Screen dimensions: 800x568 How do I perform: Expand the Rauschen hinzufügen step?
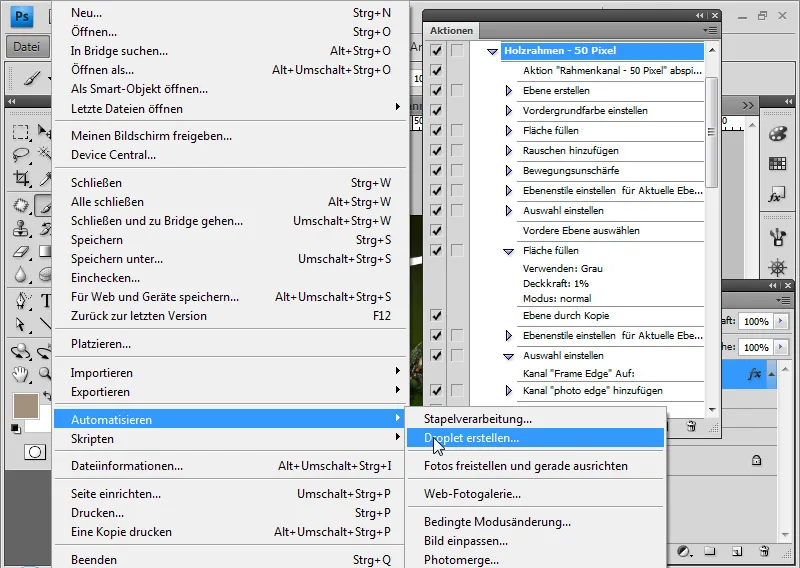pyautogui.click(x=508, y=150)
